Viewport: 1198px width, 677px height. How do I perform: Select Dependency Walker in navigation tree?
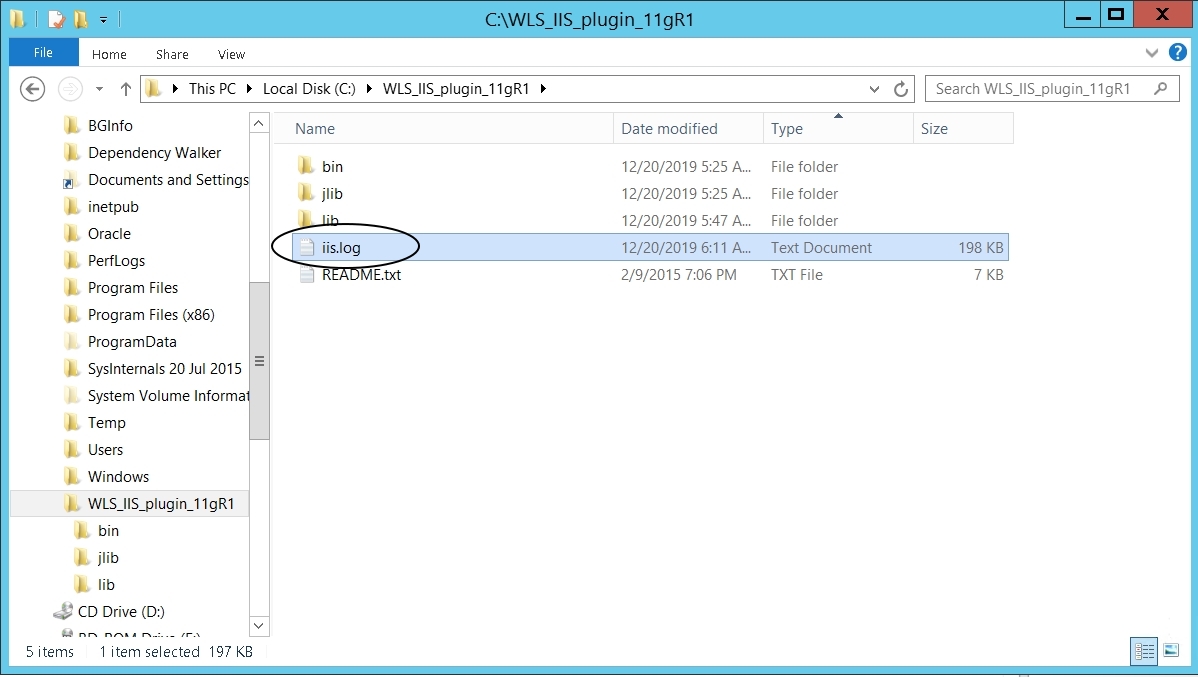tap(154, 153)
